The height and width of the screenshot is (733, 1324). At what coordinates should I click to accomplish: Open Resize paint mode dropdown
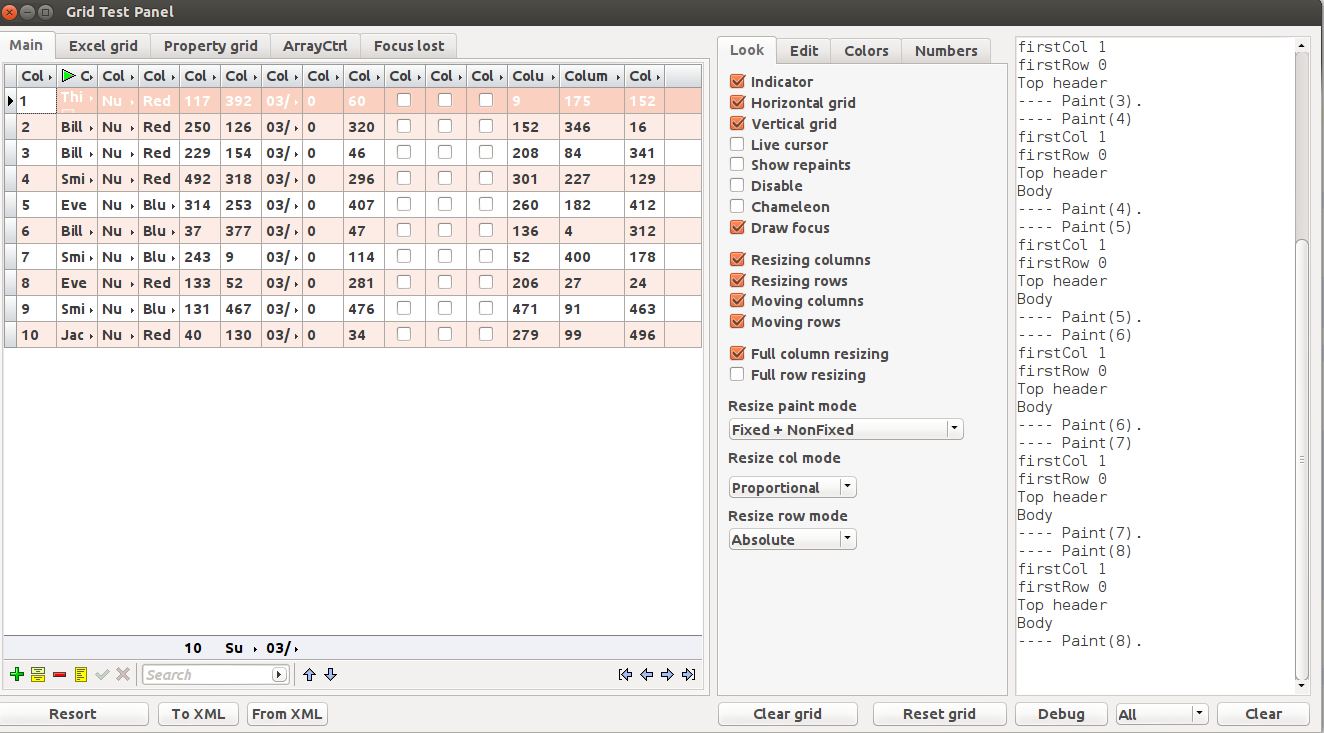pyautogui.click(x=955, y=429)
